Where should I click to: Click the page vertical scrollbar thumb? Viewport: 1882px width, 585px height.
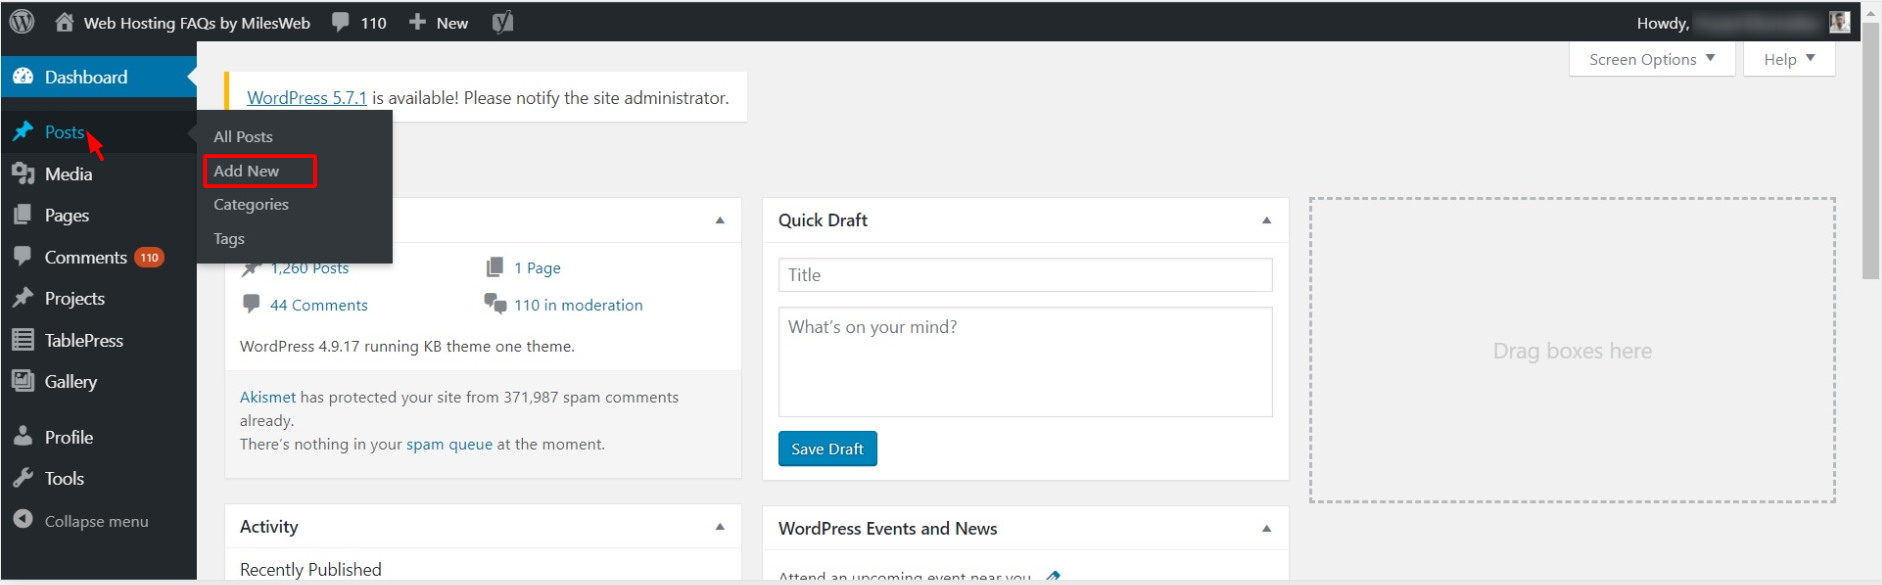(x=1871, y=150)
